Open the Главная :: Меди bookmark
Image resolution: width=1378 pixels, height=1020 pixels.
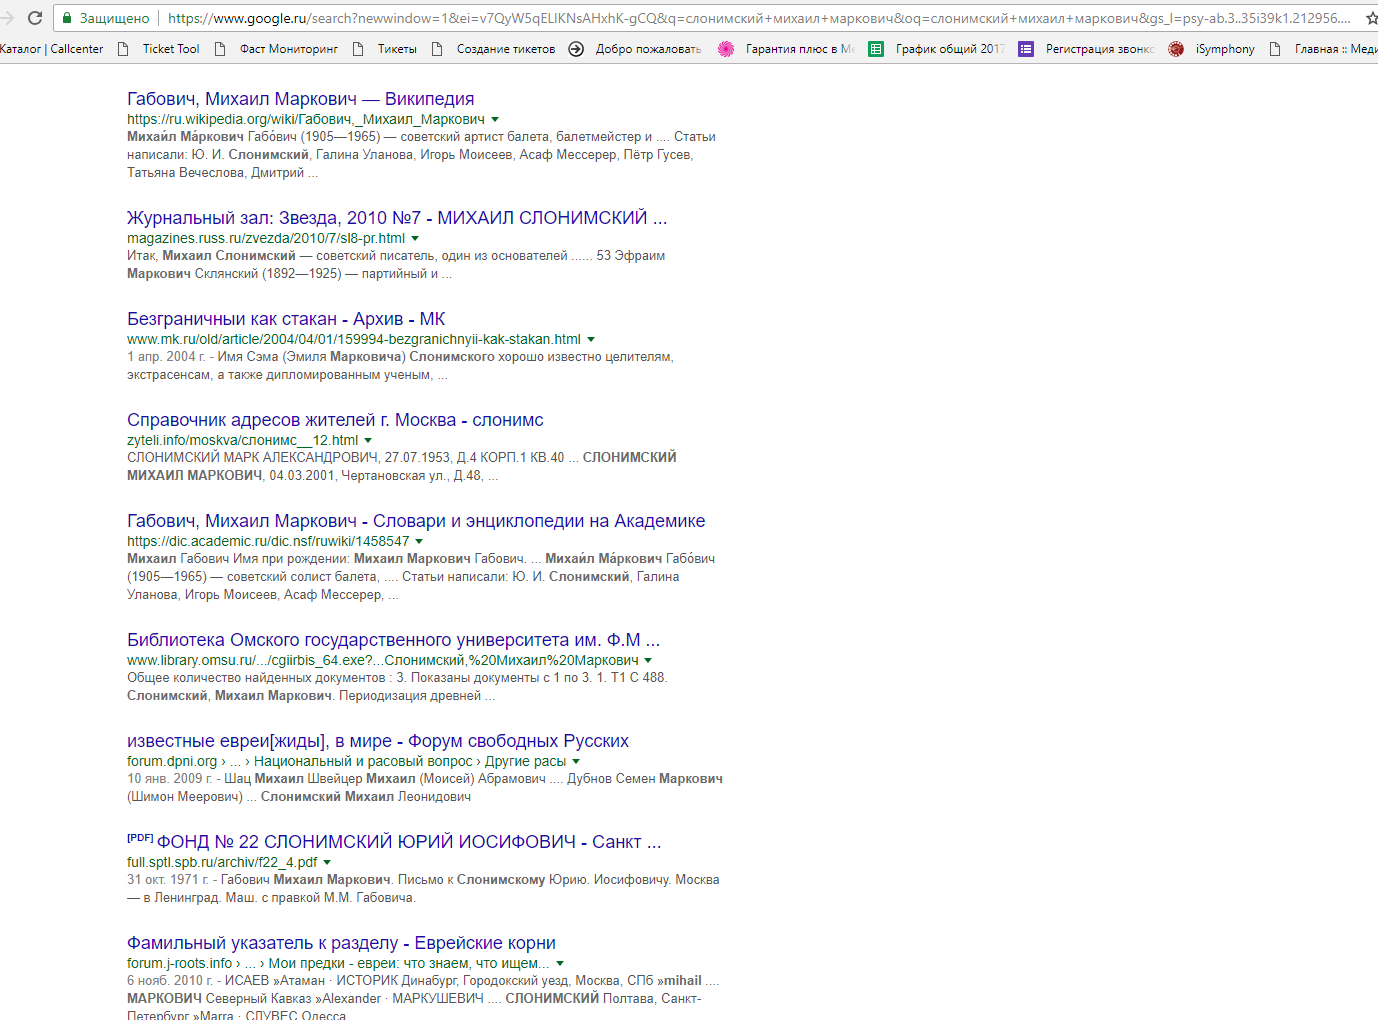pos(1322,49)
